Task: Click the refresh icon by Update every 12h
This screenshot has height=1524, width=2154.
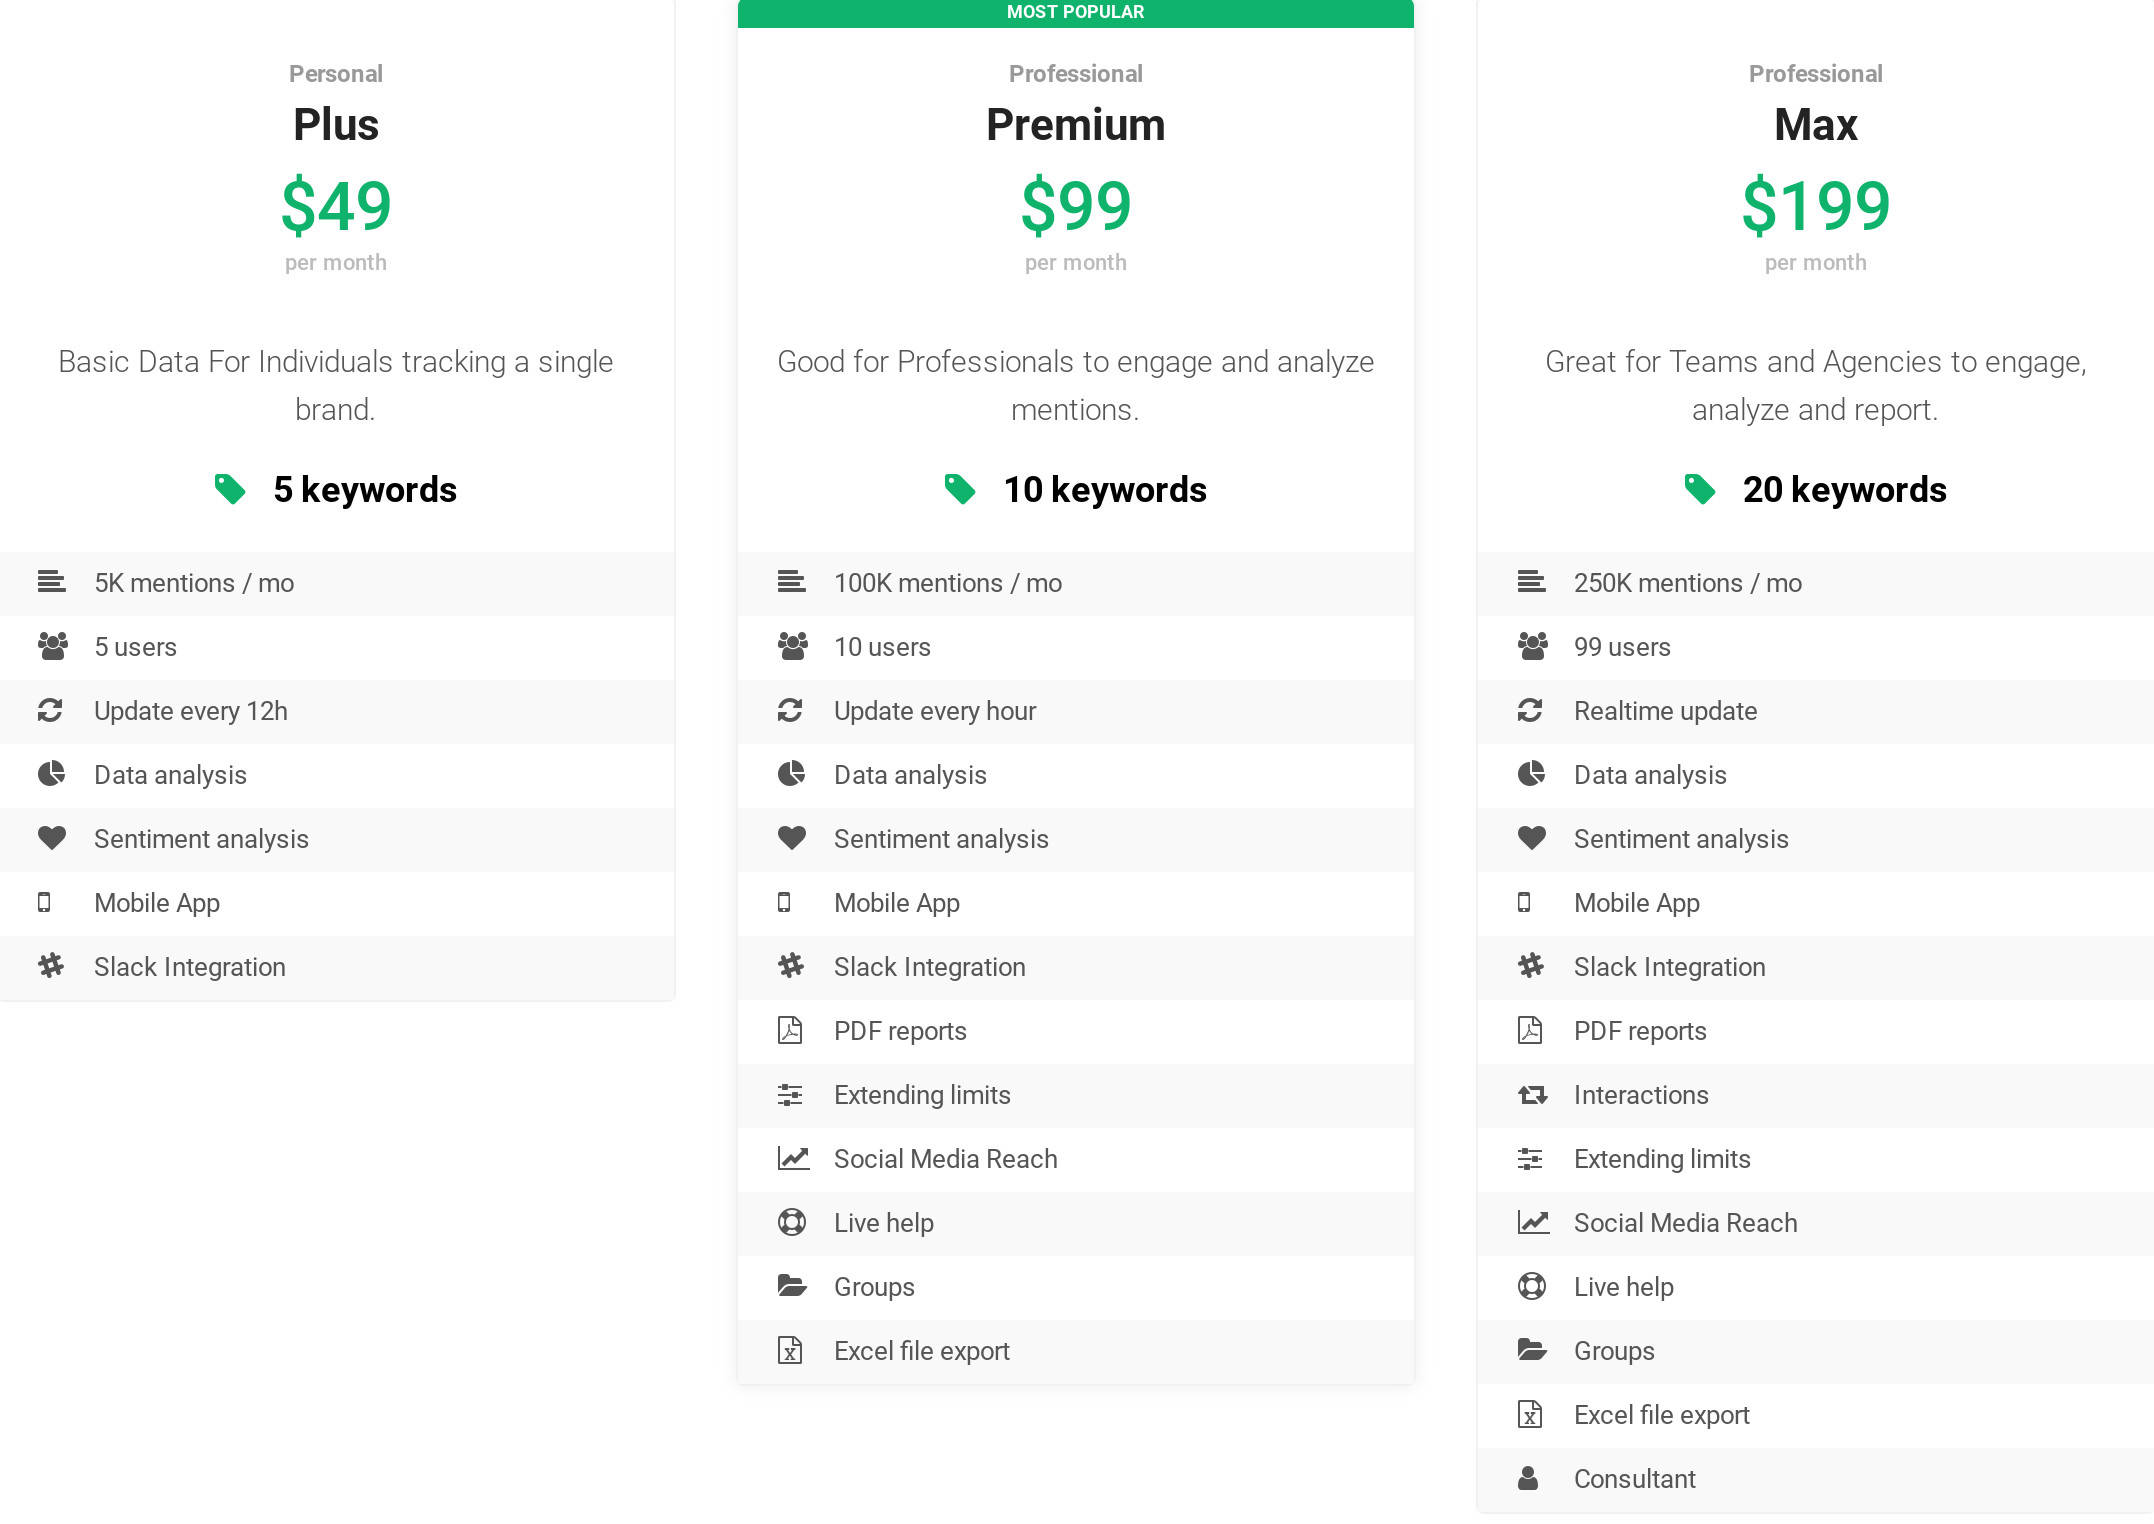Action: click(x=50, y=711)
